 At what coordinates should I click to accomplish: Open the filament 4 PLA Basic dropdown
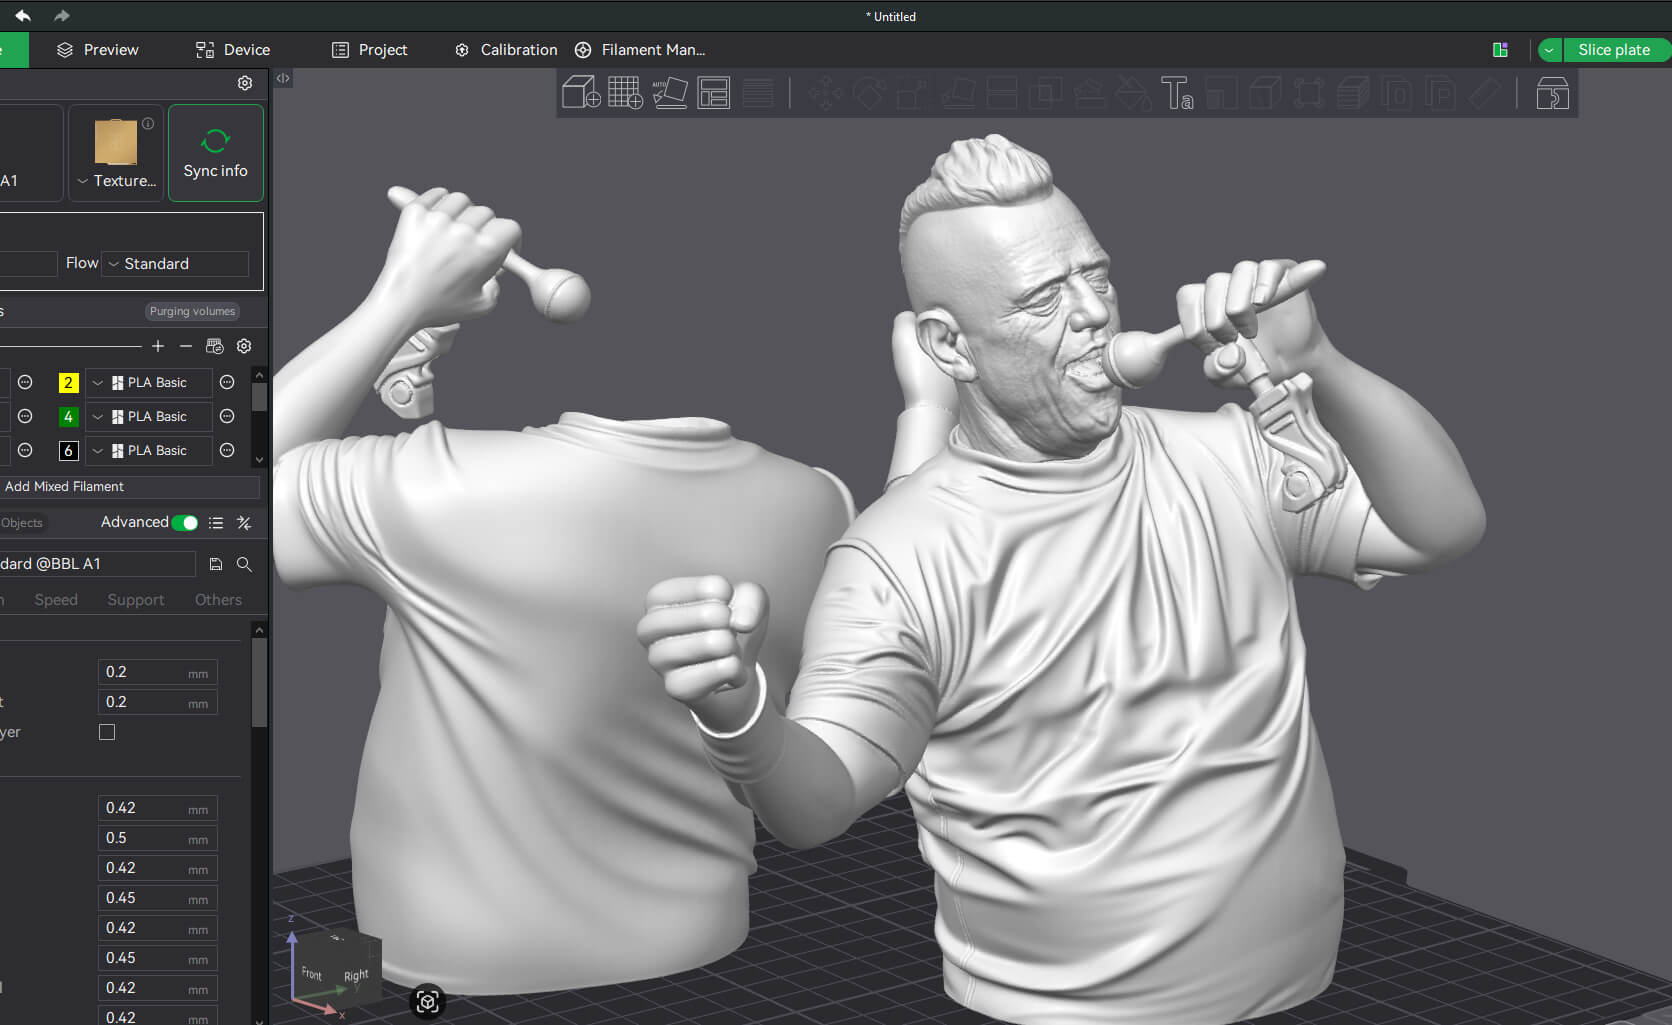click(x=149, y=417)
